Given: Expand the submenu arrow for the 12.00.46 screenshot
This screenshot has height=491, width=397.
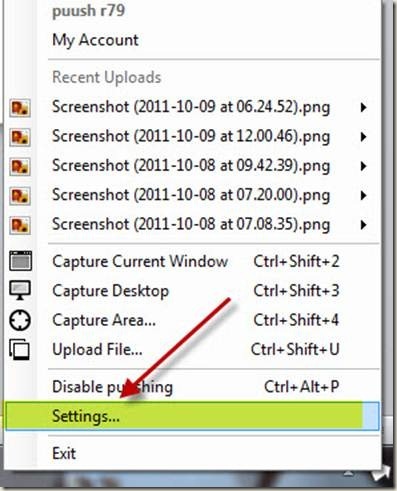Looking at the screenshot, I should click(363, 137).
